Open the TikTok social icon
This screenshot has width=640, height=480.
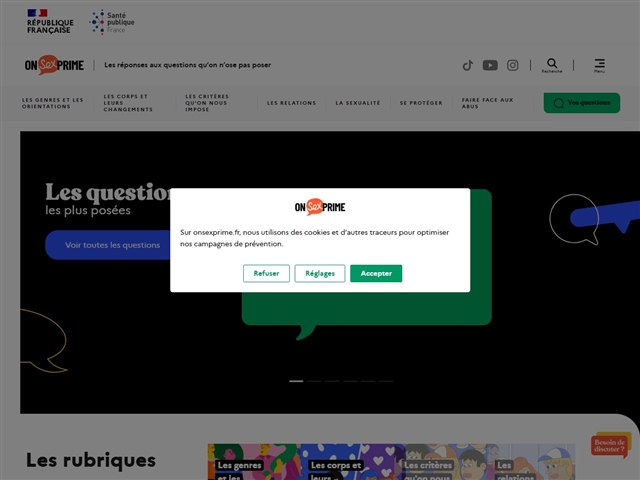coord(468,65)
